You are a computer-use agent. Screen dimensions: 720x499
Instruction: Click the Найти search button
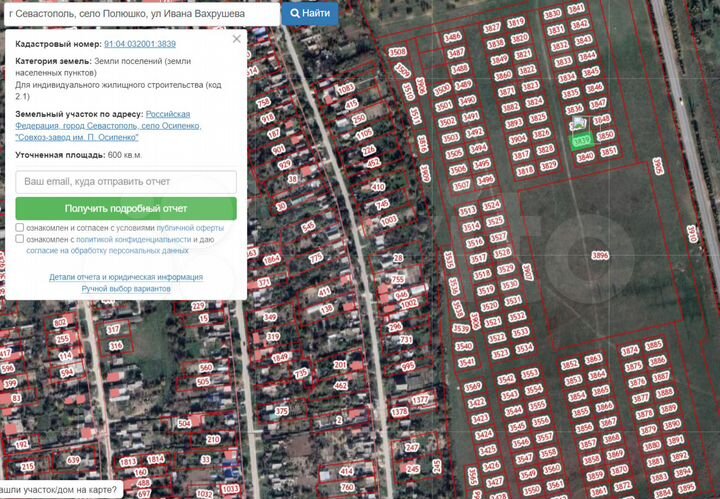pyautogui.click(x=309, y=13)
